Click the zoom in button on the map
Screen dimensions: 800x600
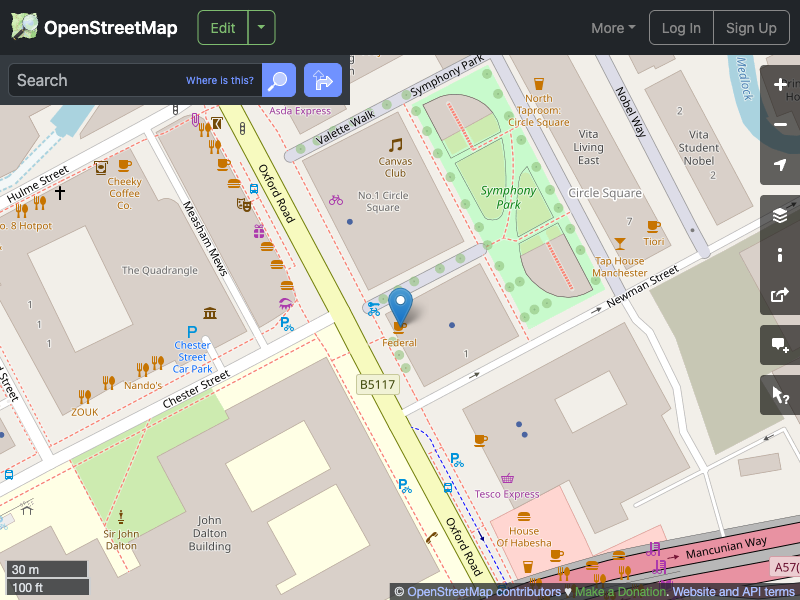tap(780, 85)
